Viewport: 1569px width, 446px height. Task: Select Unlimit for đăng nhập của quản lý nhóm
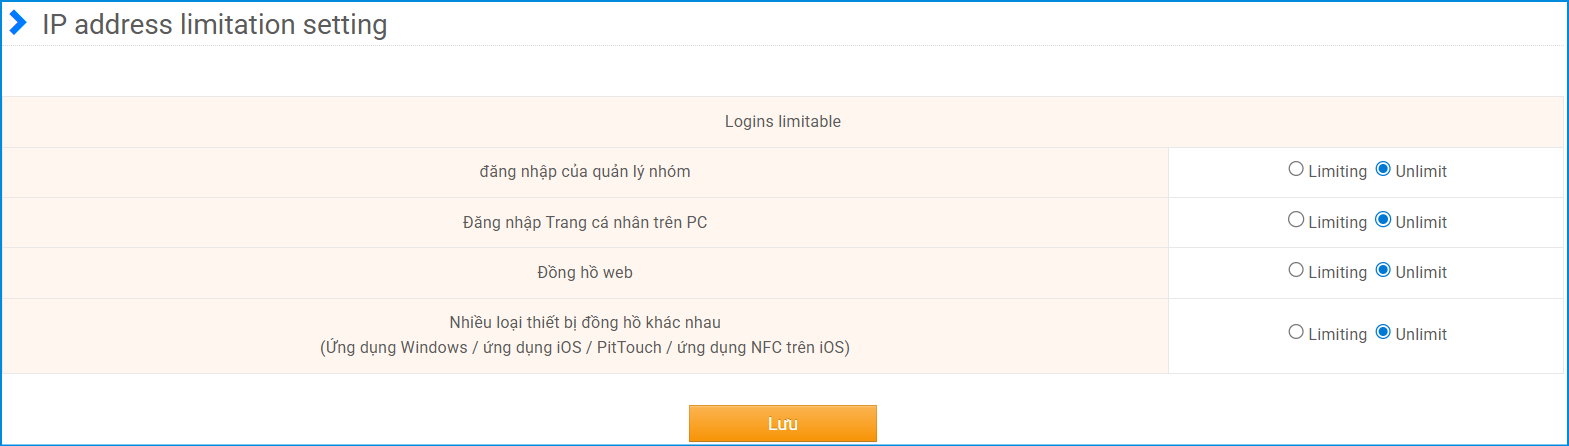tap(1383, 169)
